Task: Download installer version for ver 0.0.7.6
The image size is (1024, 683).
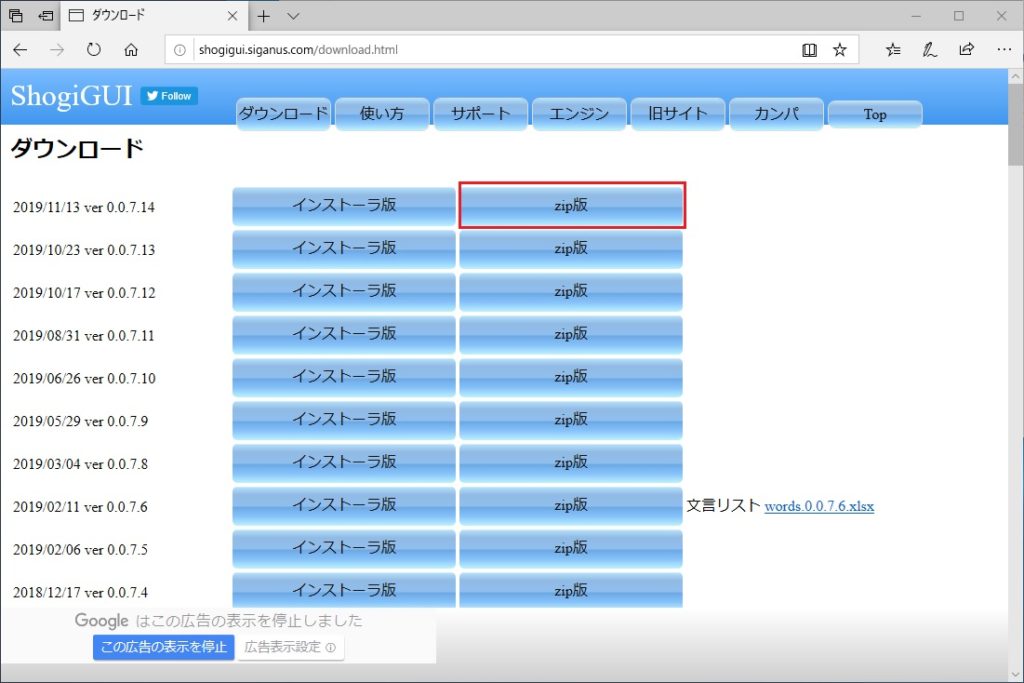Action: coord(344,505)
